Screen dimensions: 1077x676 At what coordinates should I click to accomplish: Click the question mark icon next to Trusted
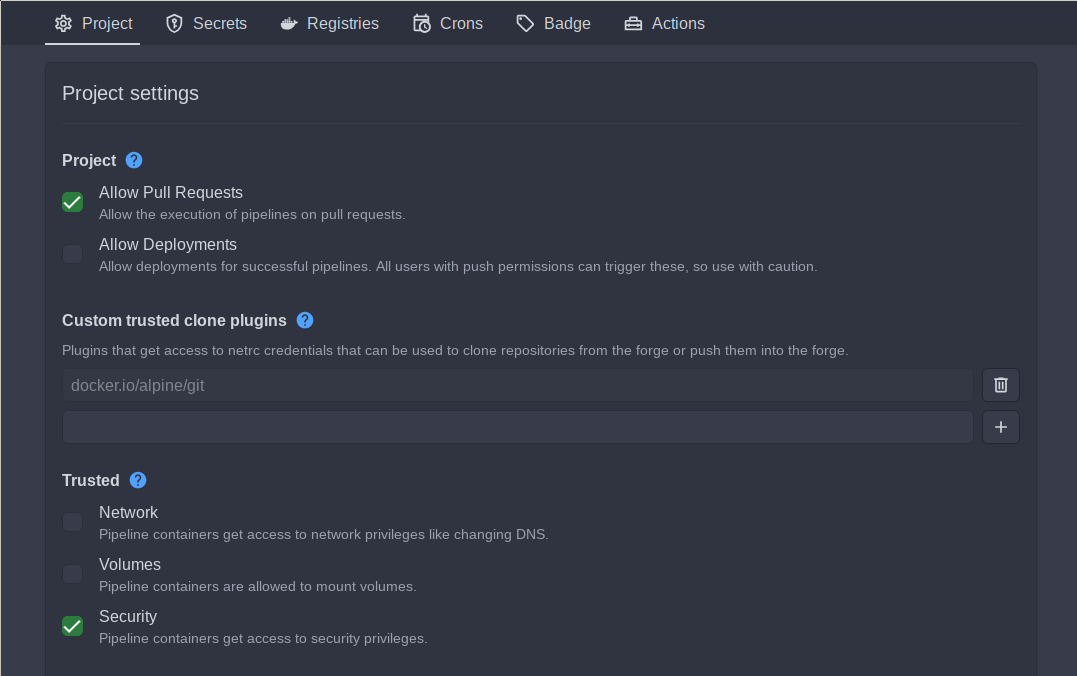[137, 480]
